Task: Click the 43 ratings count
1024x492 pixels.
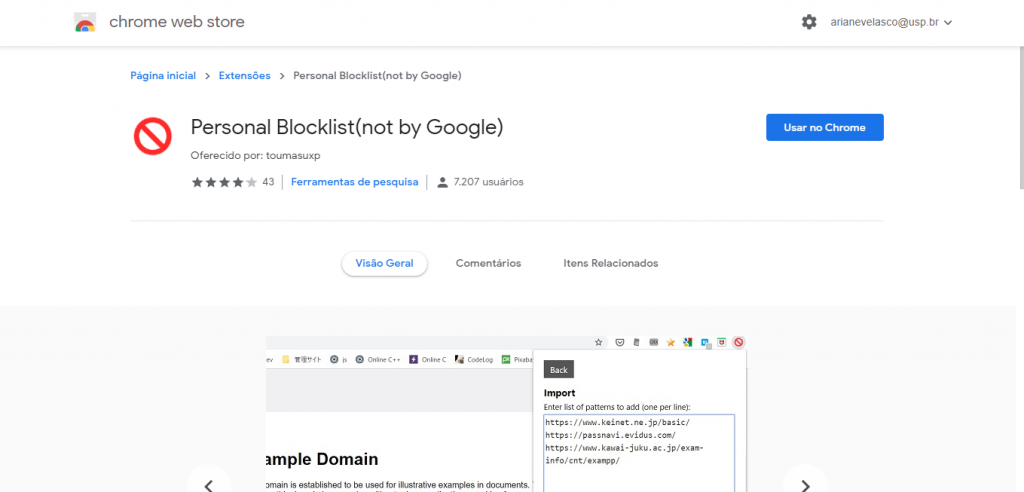Action: click(268, 182)
